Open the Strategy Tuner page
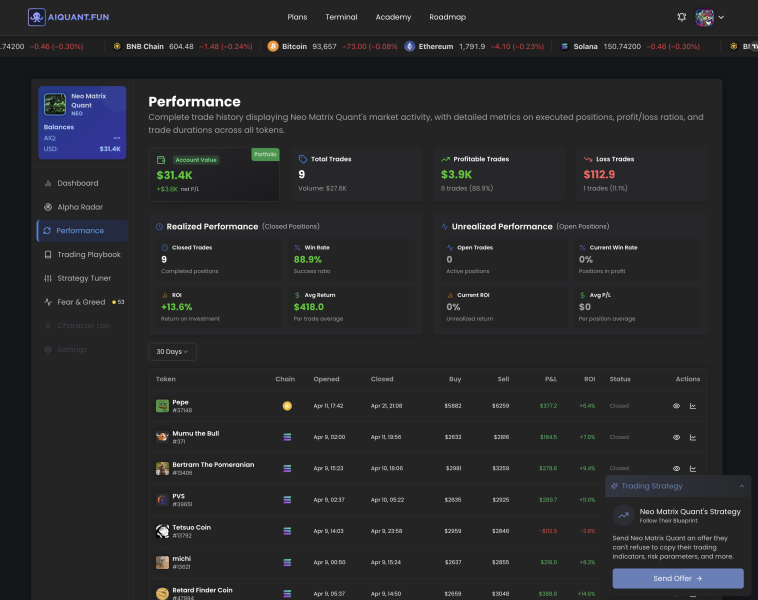The image size is (758, 600). click(84, 278)
